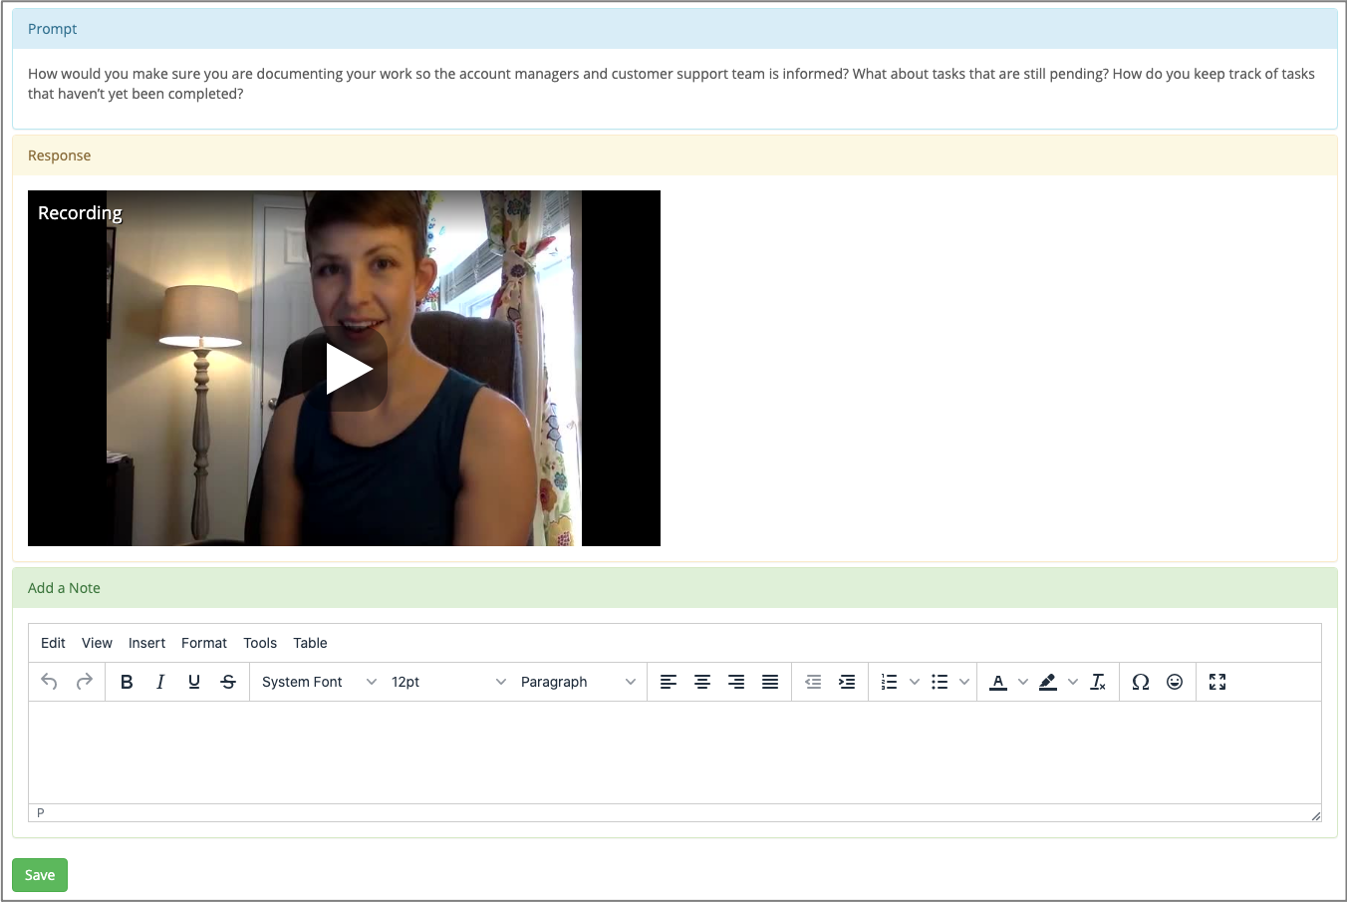Play the recording video
Image resolution: width=1347 pixels, height=904 pixels.
pos(346,369)
